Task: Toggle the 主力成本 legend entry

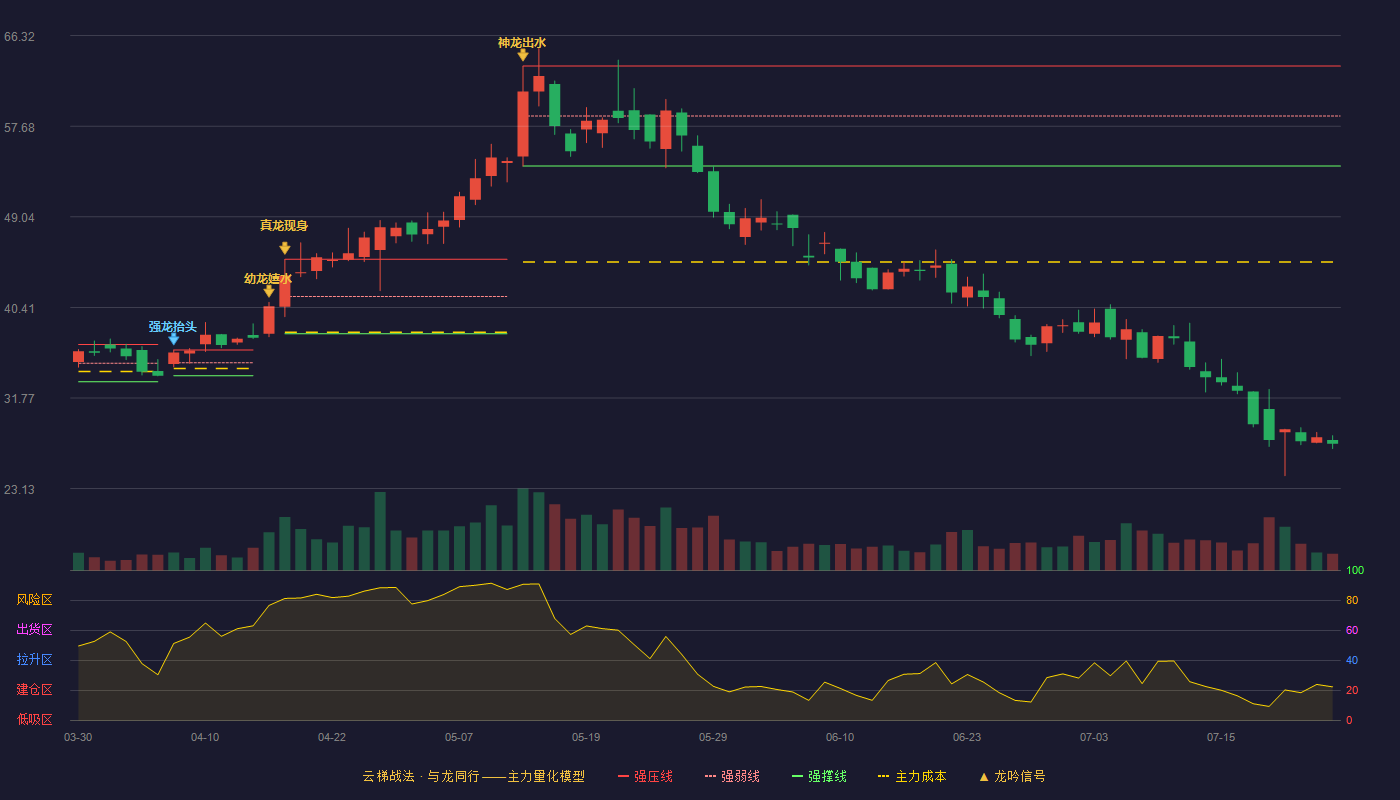Action: point(912,776)
